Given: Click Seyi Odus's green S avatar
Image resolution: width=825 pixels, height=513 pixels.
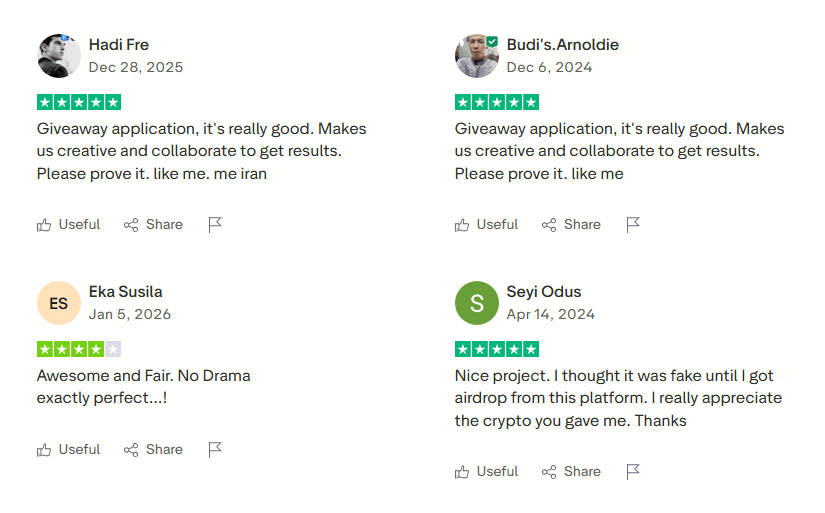Looking at the screenshot, I should (x=477, y=303).
